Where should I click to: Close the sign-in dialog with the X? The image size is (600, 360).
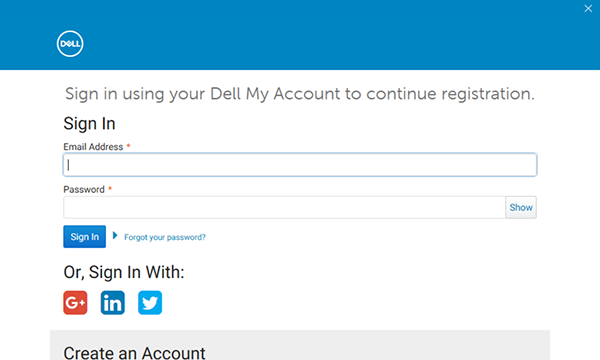[588, 8]
